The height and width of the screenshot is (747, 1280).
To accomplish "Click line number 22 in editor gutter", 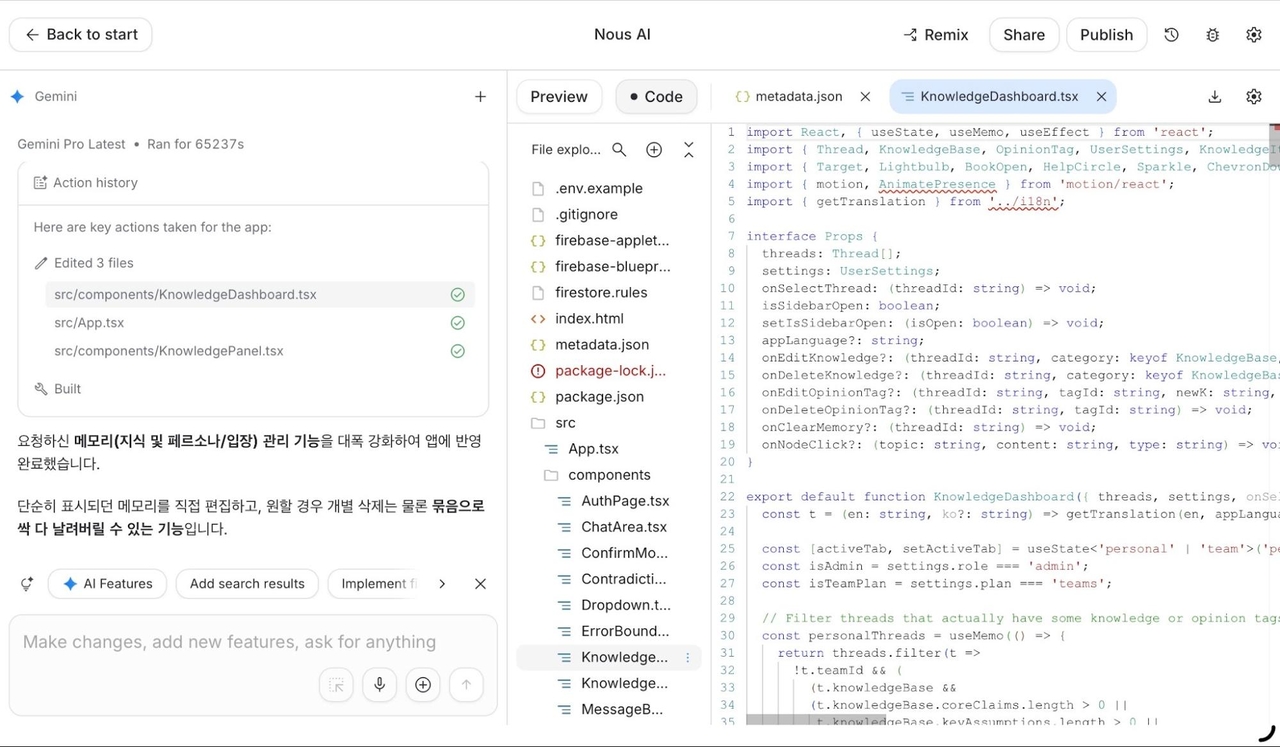I will pos(727,497).
